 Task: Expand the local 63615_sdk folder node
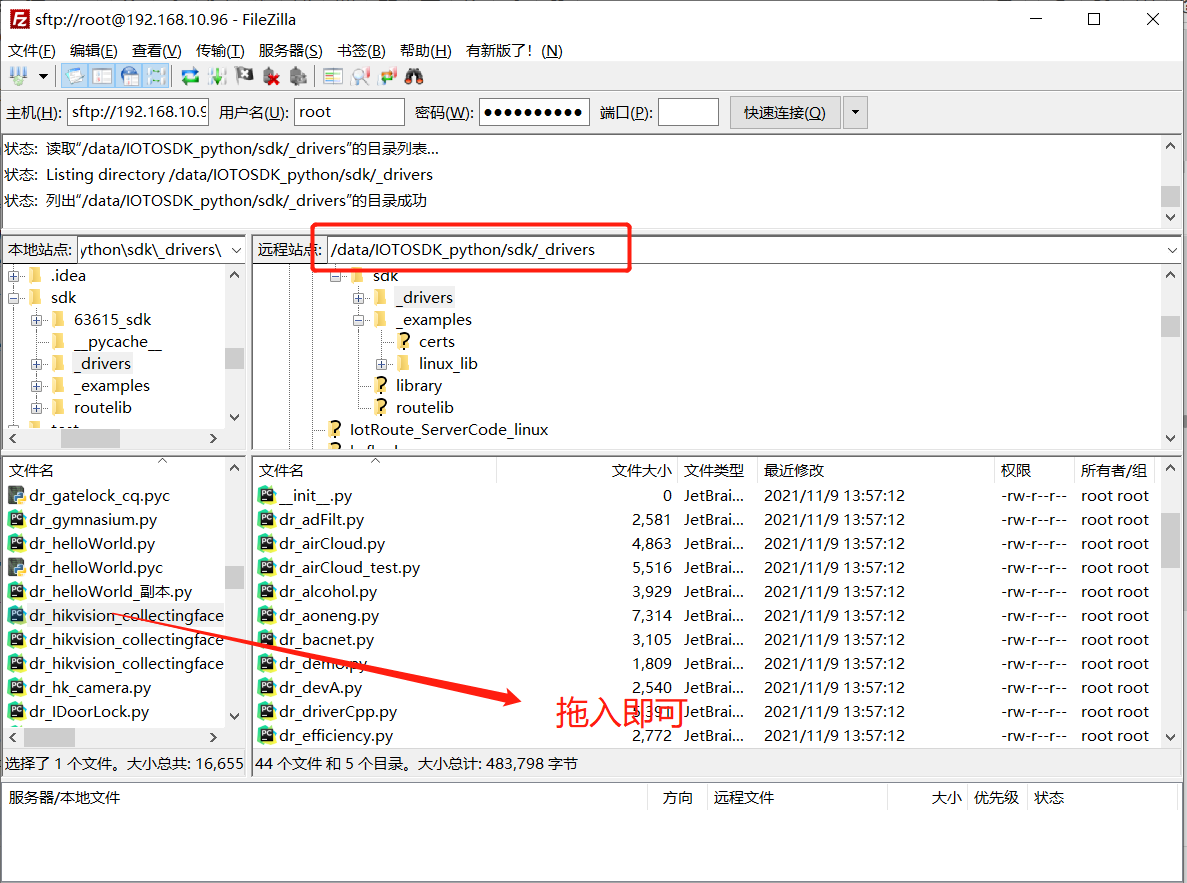[x=37, y=320]
